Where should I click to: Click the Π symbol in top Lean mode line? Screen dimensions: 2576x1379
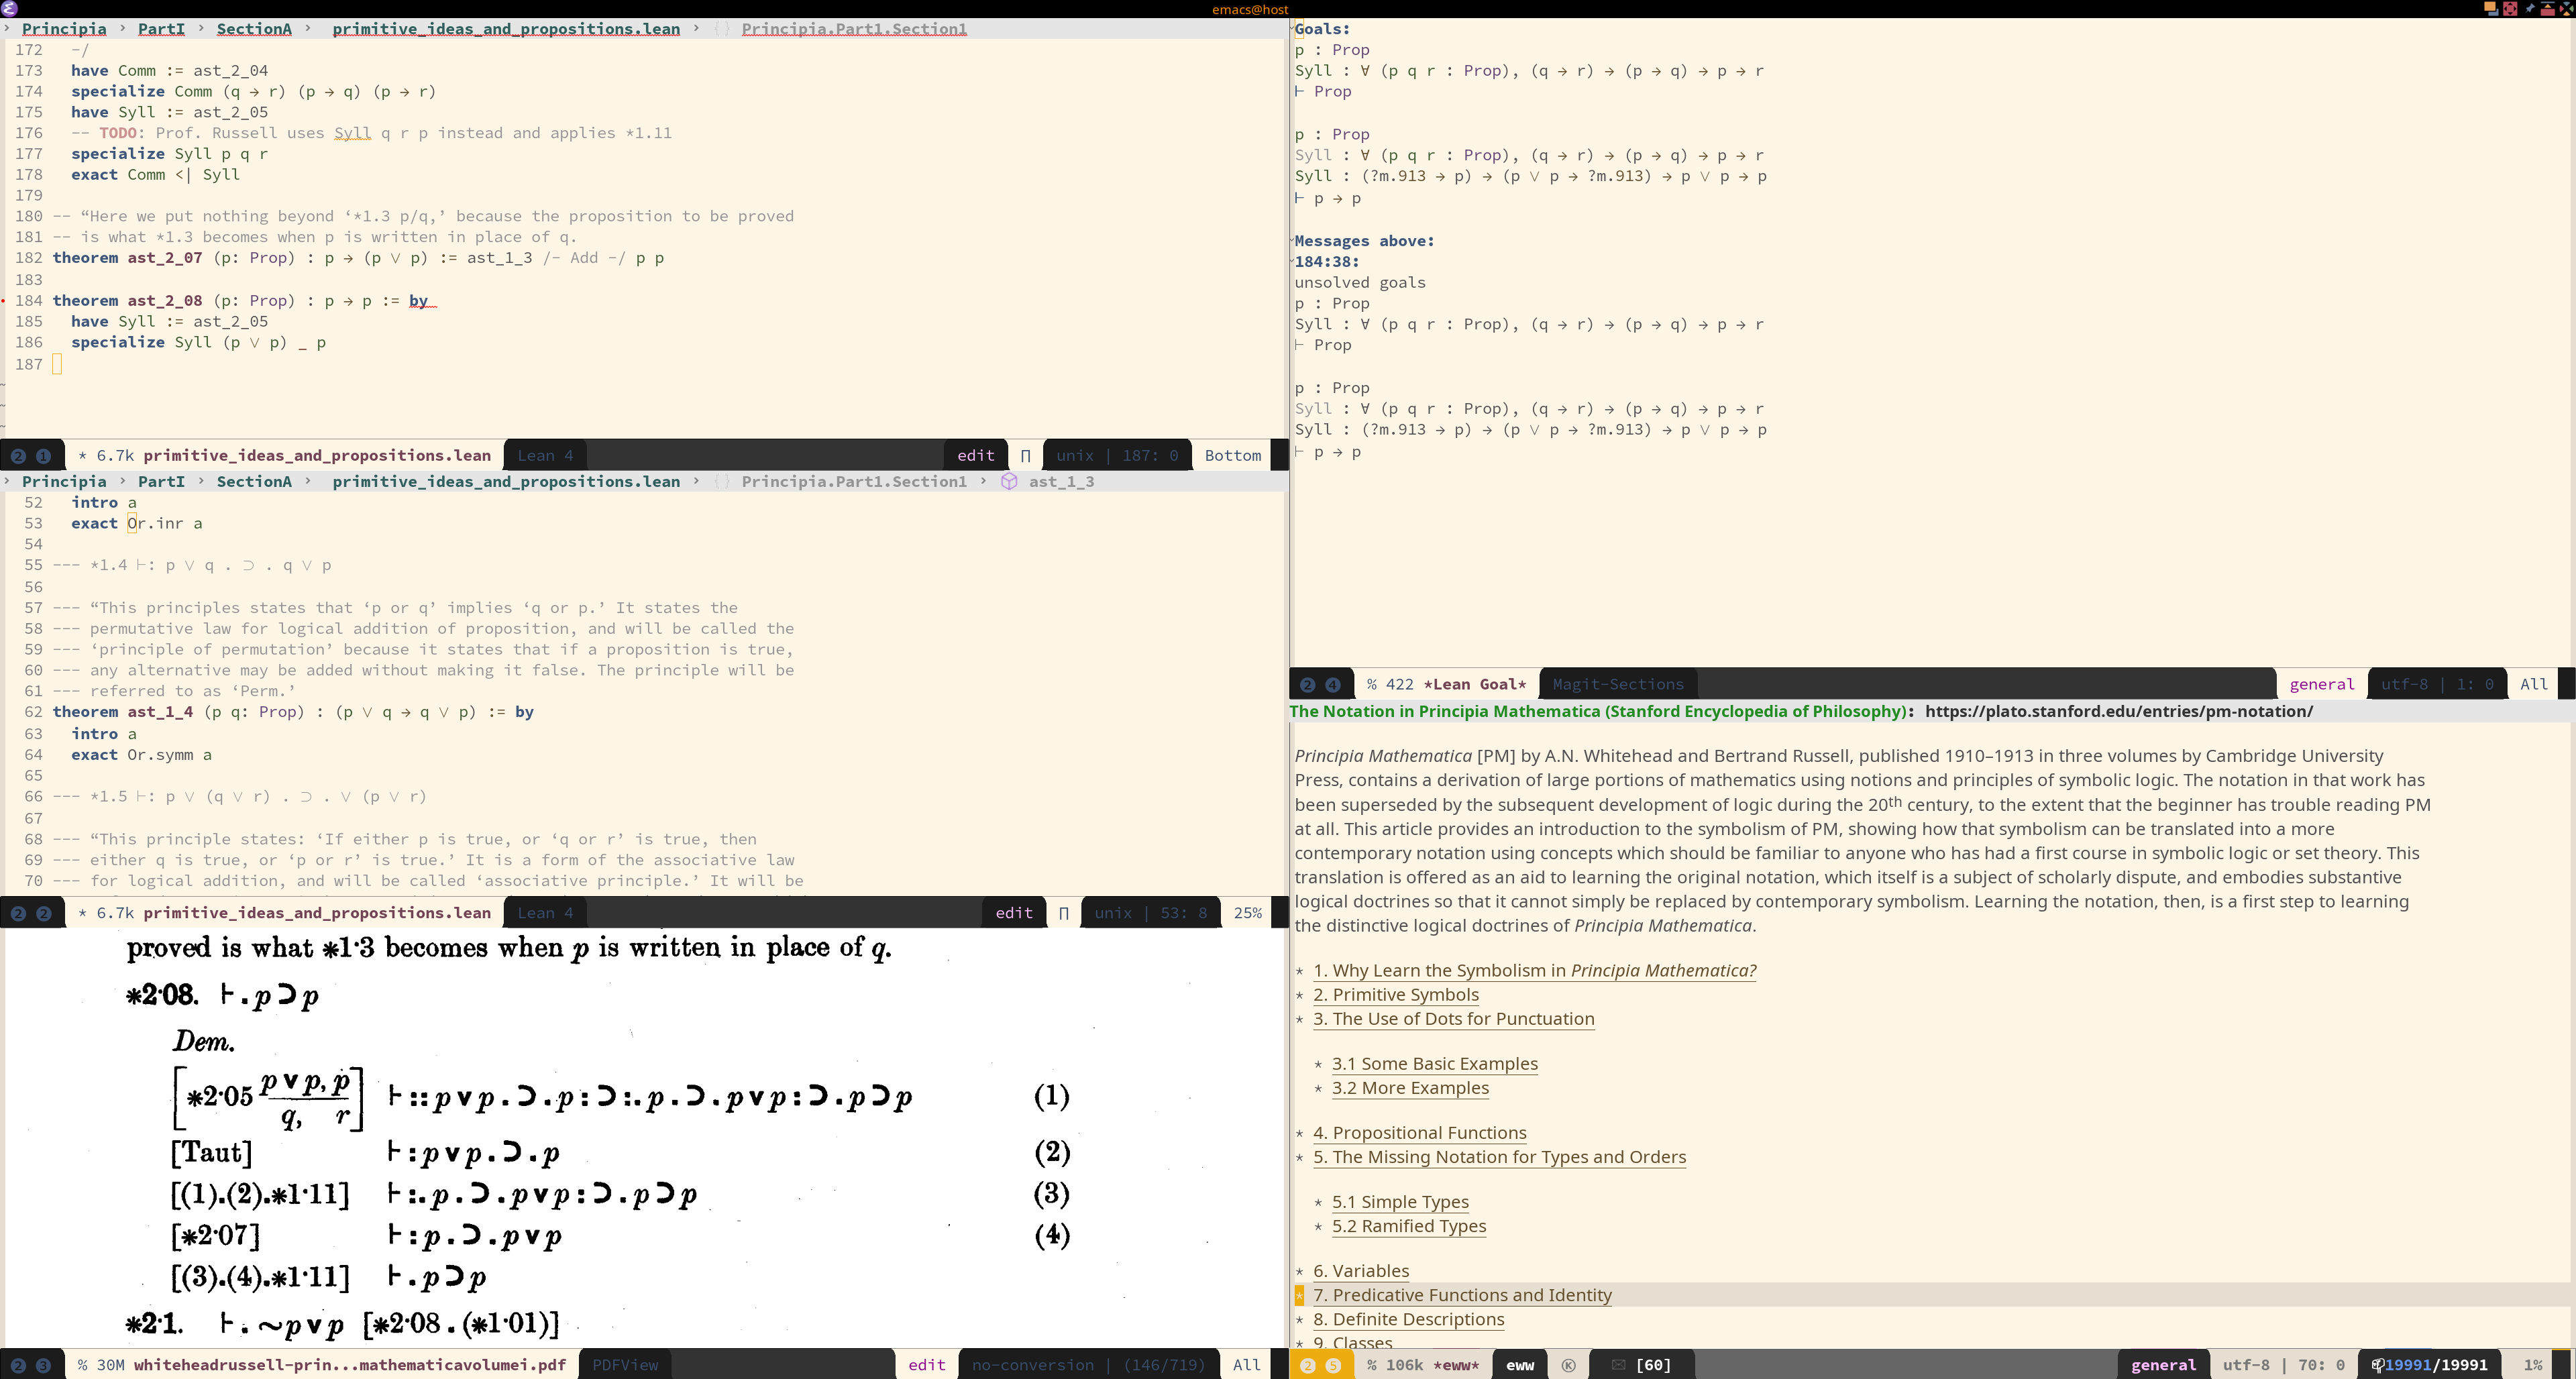point(1025,456)
